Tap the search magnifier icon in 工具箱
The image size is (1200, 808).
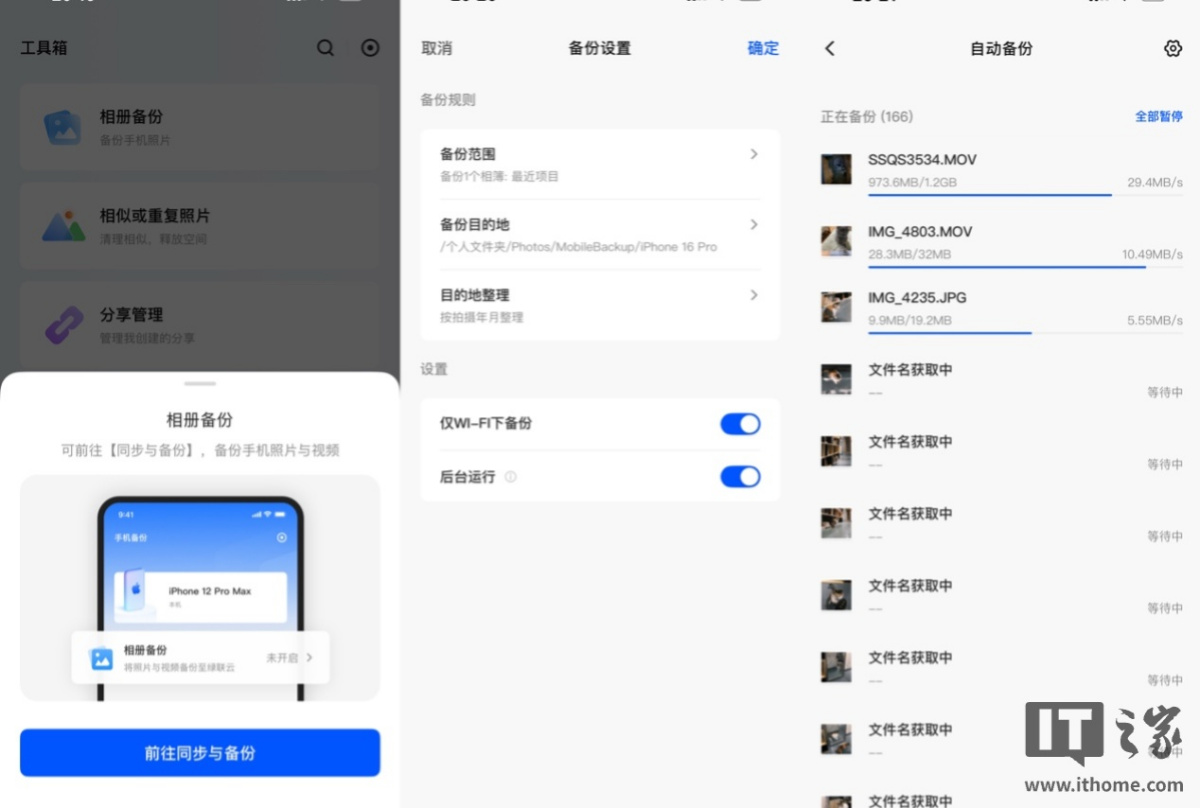click(325, 48)
